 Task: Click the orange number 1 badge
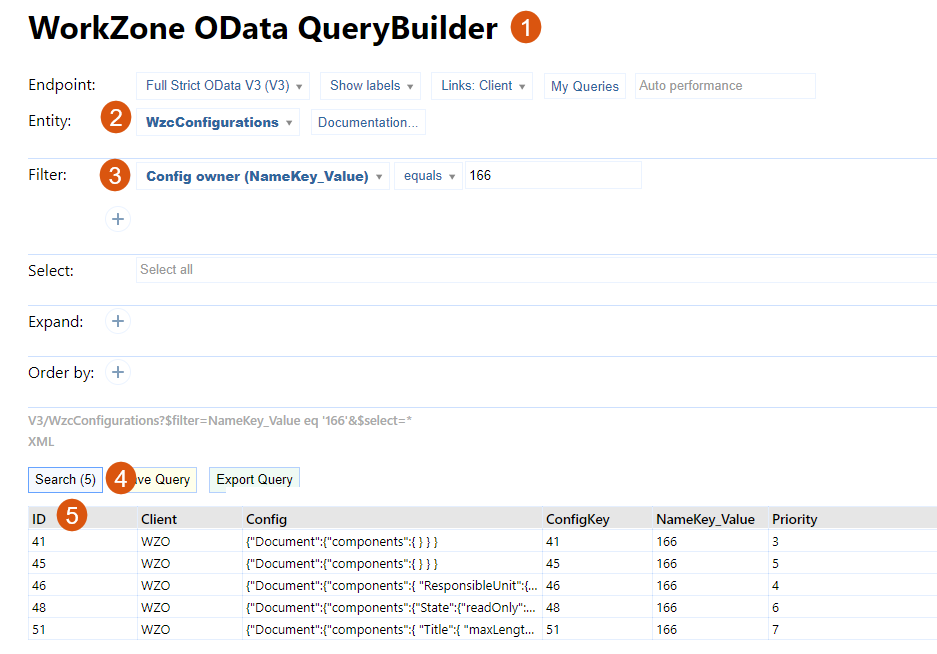point(526,28)
